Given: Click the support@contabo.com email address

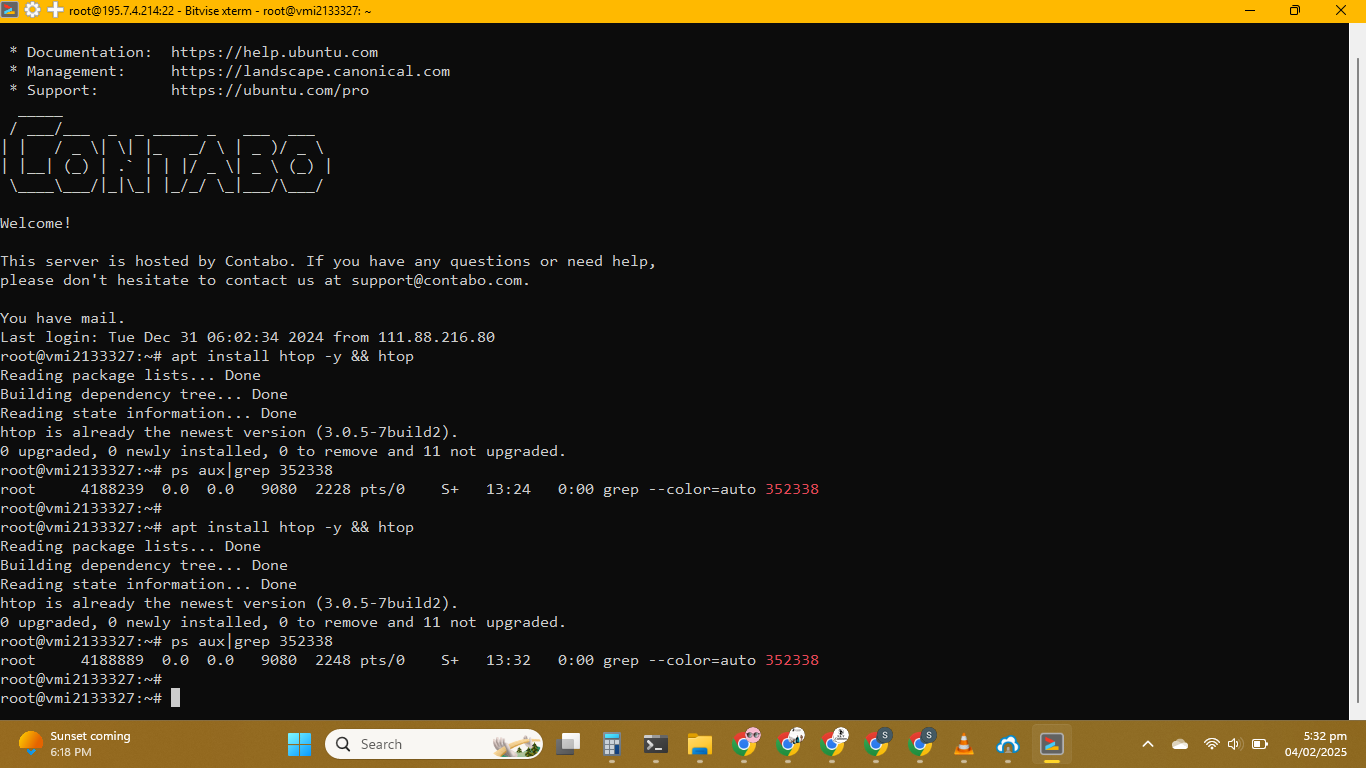Looking at the screenshot, I should pyautogui.click(x=437, y=280).
